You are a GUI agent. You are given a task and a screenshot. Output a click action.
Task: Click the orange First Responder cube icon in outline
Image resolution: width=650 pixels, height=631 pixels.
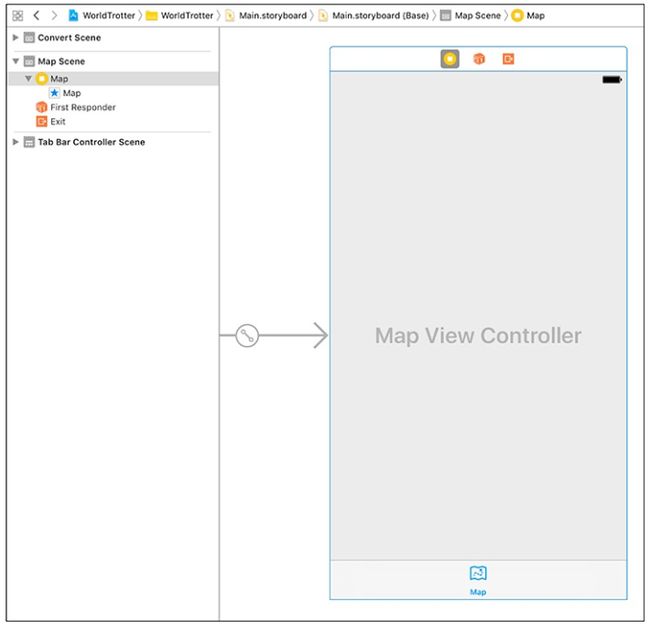(41, 107)
